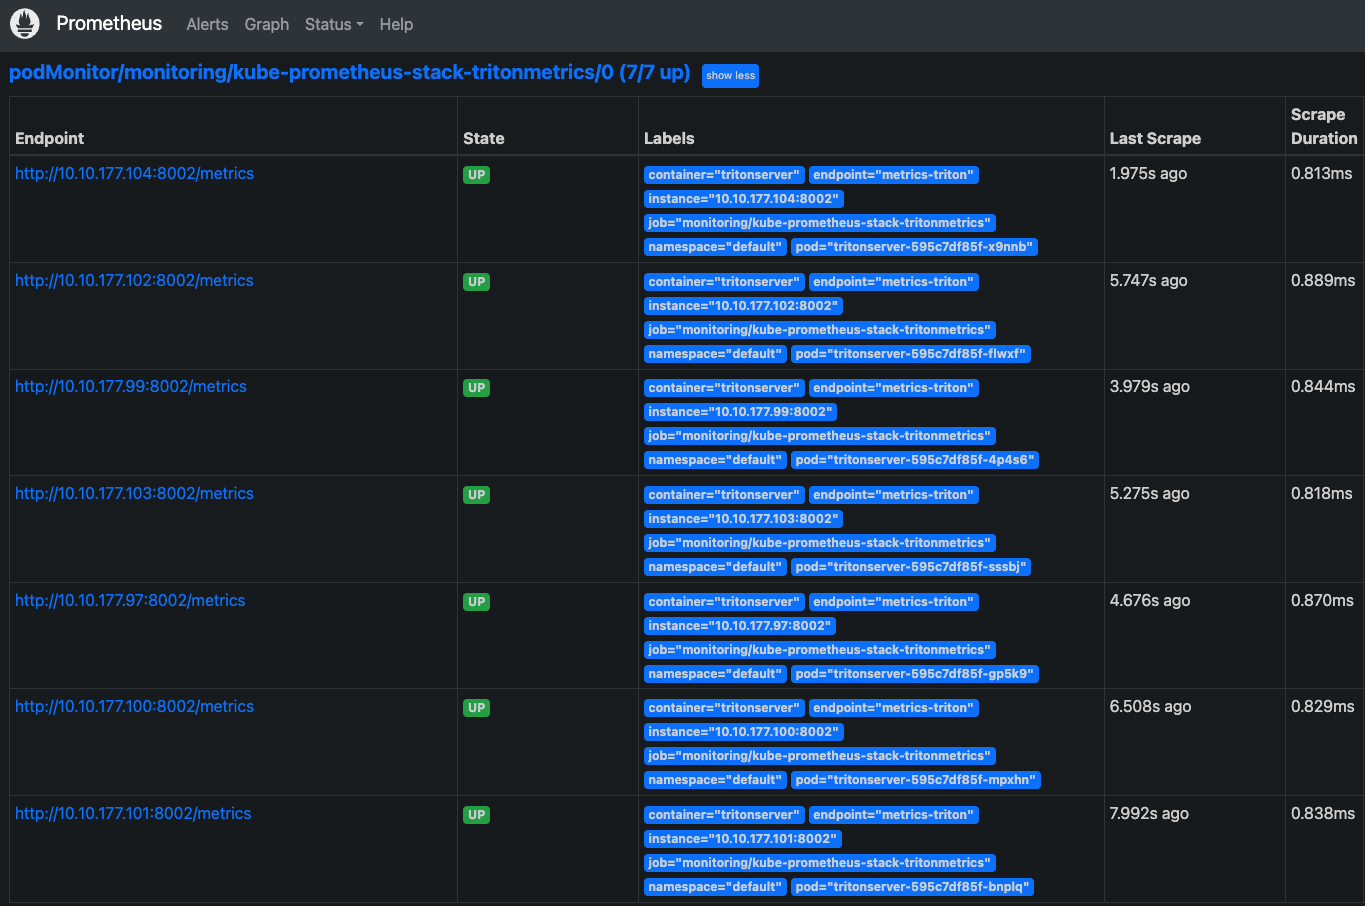Click the UP badge for 10.10.177.102
The image size is (1365, 906).
(476, 282)
